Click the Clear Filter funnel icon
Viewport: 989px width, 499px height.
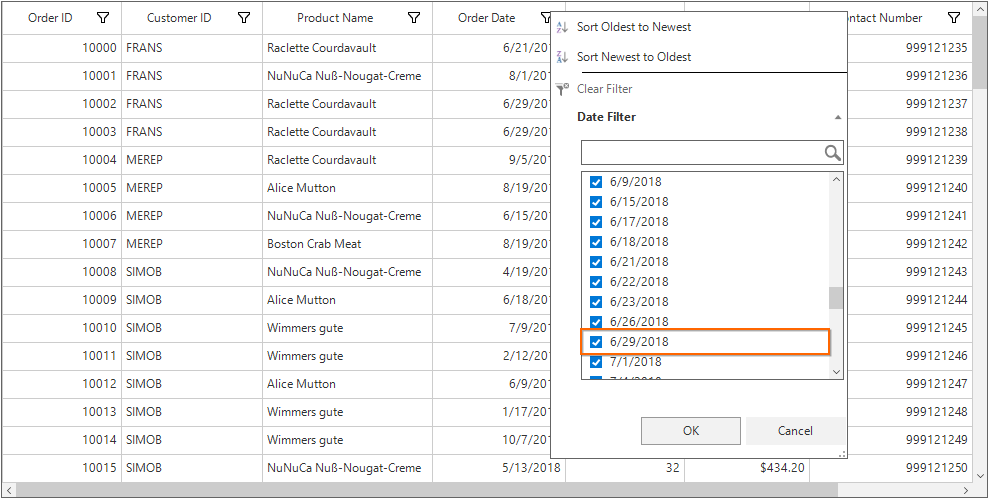[562, 89]
